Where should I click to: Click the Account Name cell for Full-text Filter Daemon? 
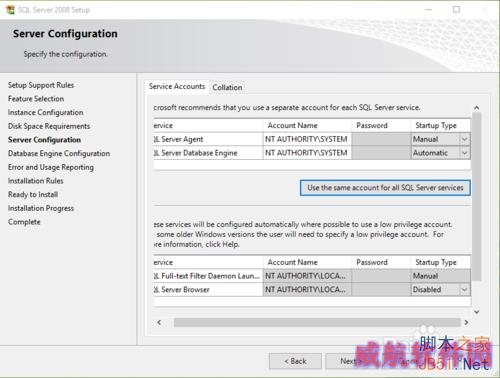(x=307, y=276)
